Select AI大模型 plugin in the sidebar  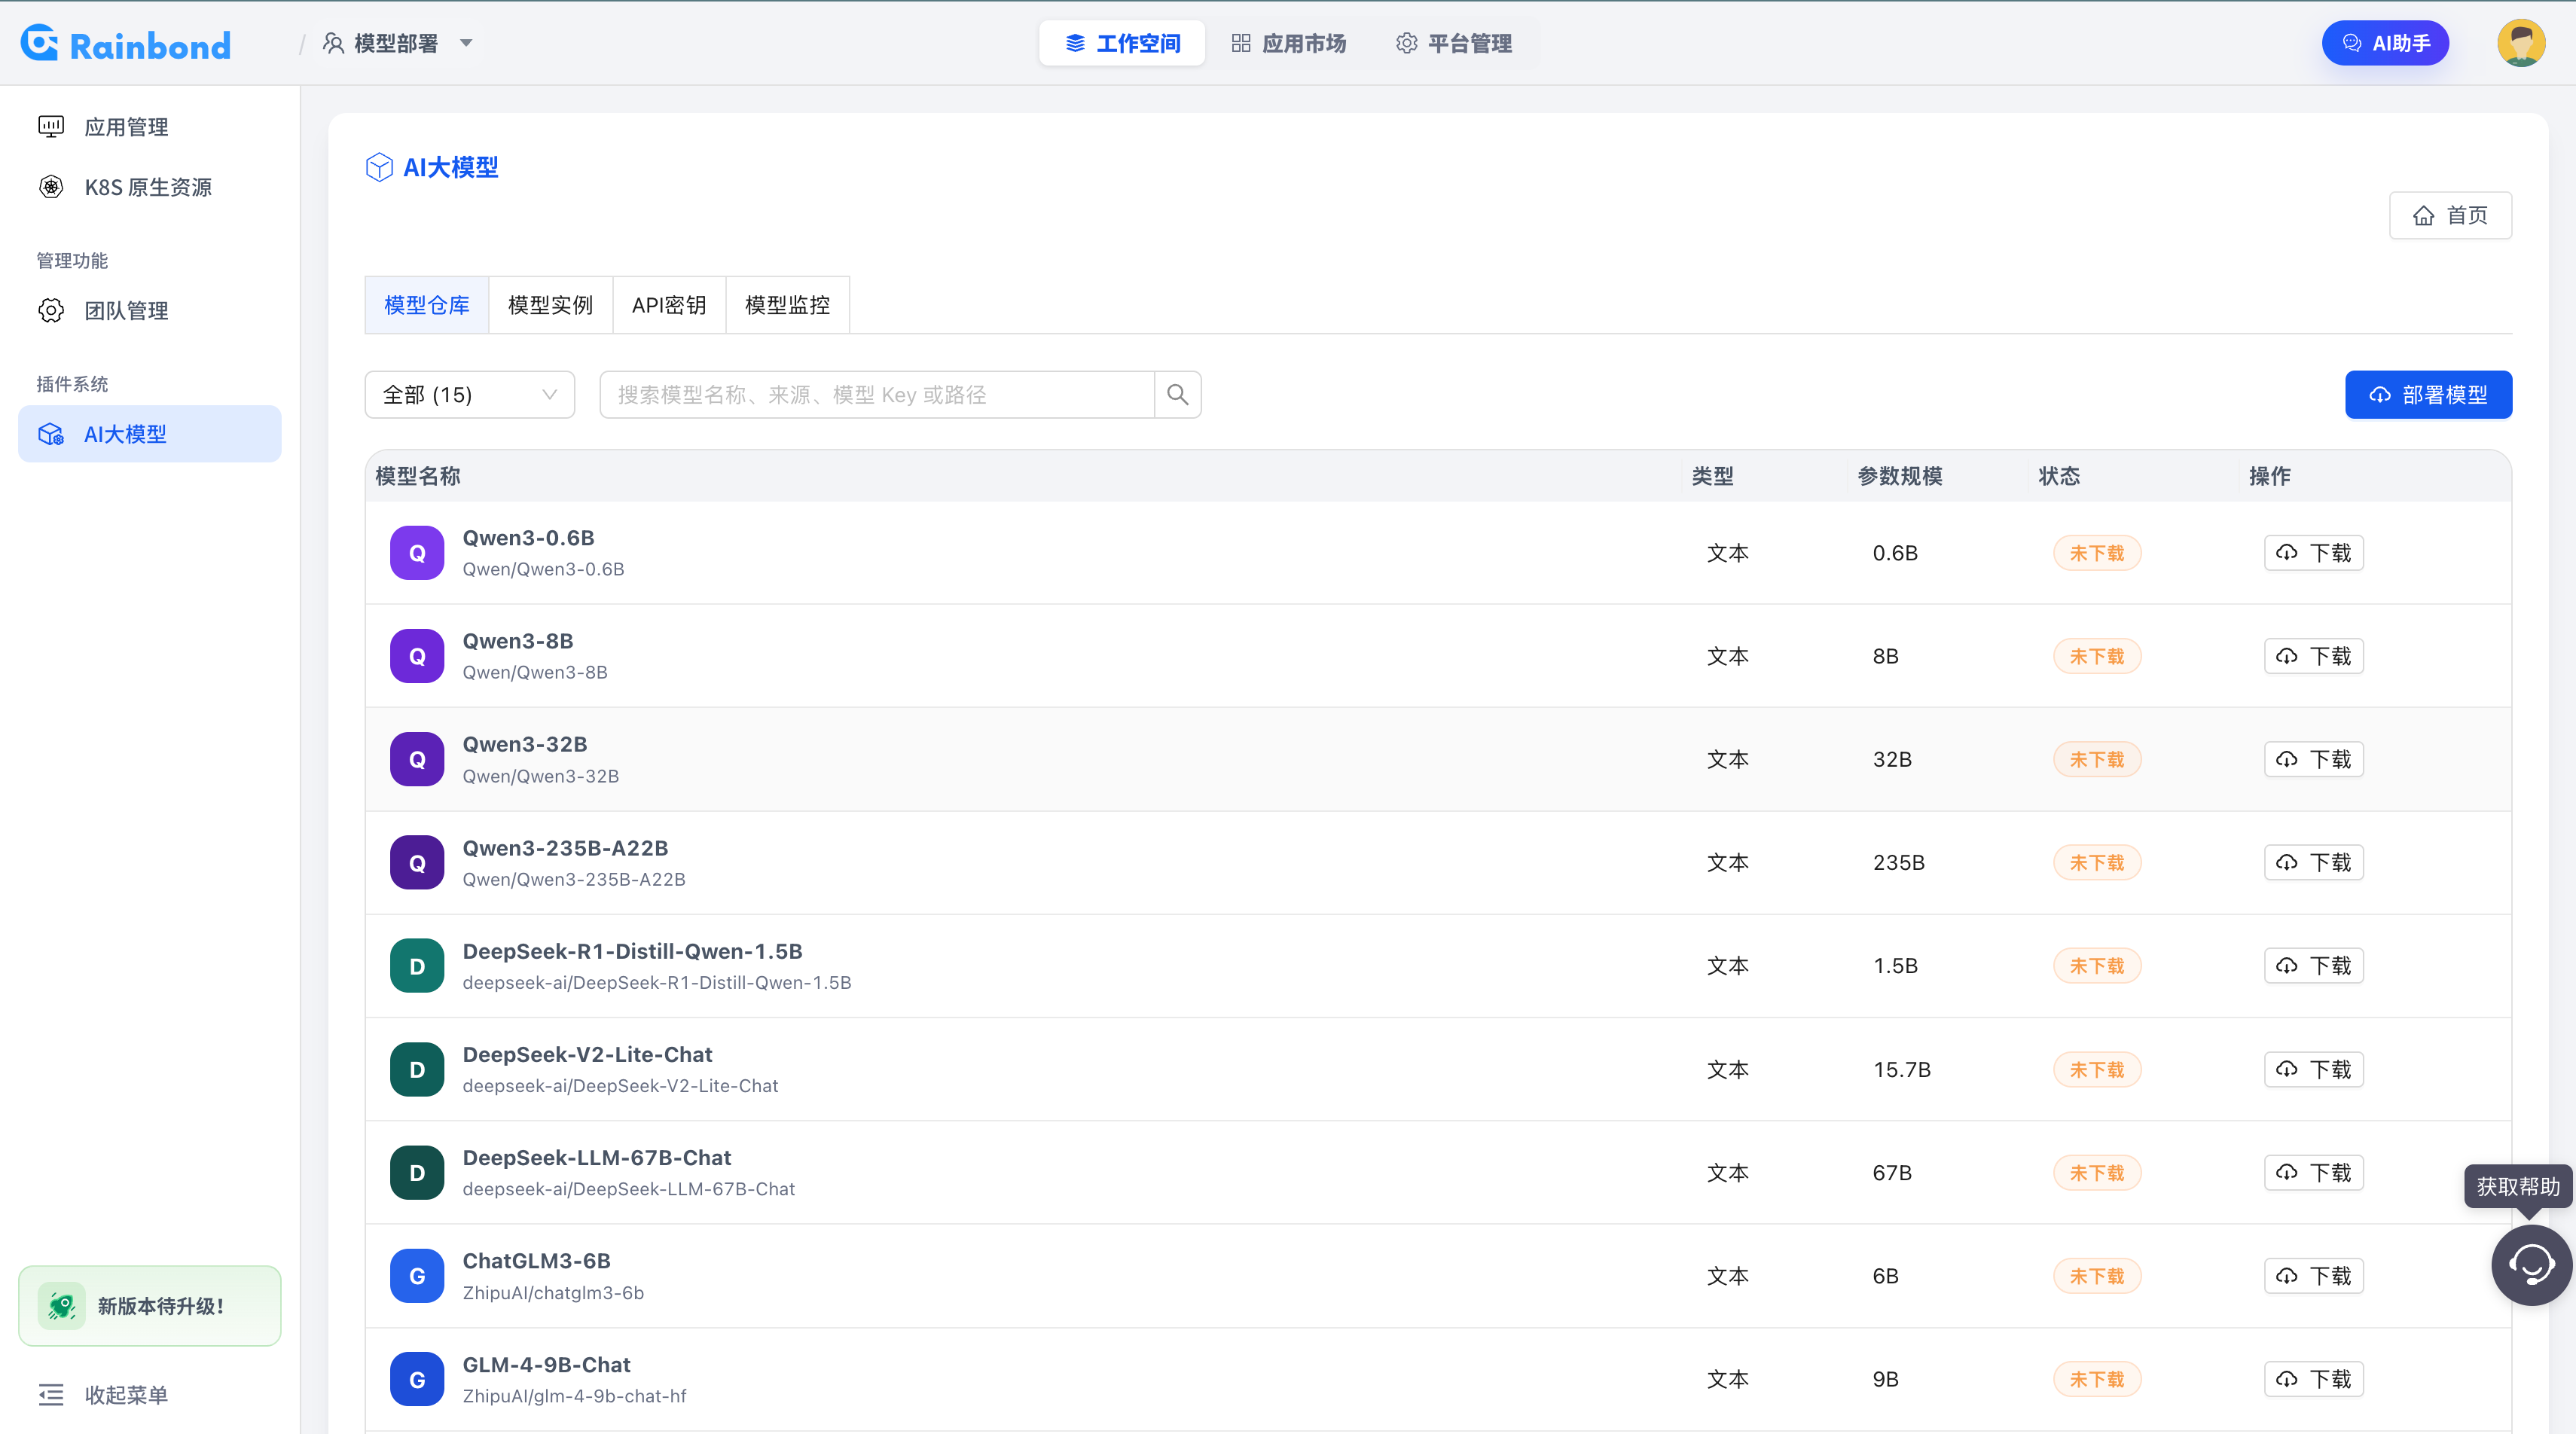tap(150, 434)
